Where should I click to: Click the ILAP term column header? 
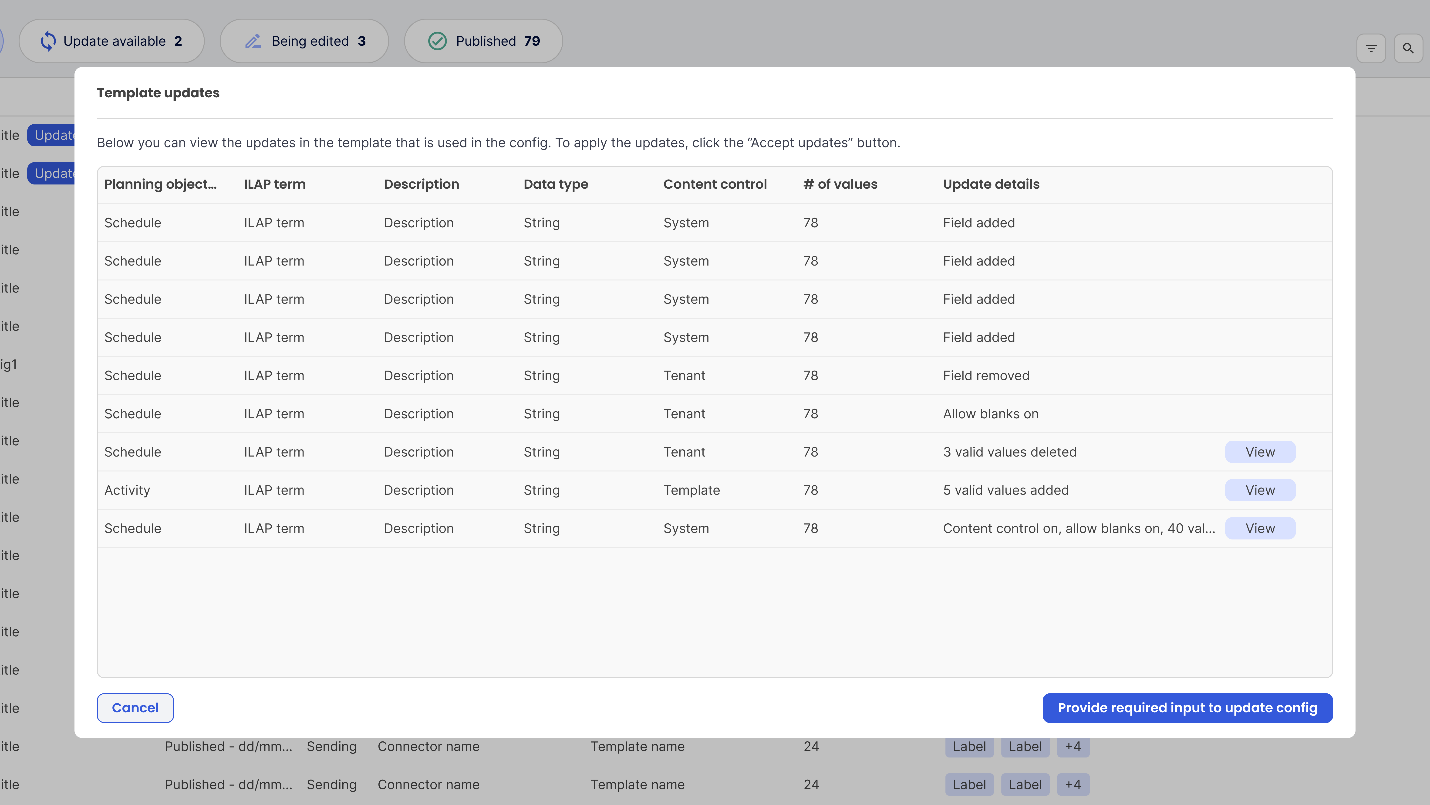coord(274,184)
